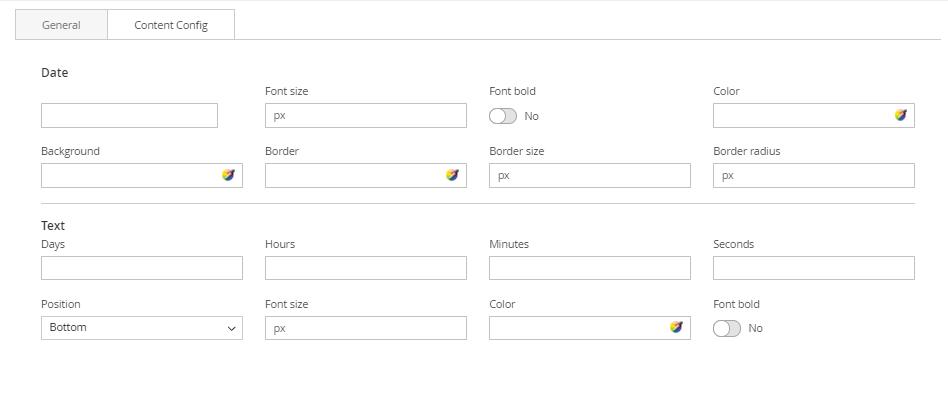Open the Position dropdown set to Bottom
This screenshot has width=948, height=409.
pyautogui.click(x=141, y=328)
